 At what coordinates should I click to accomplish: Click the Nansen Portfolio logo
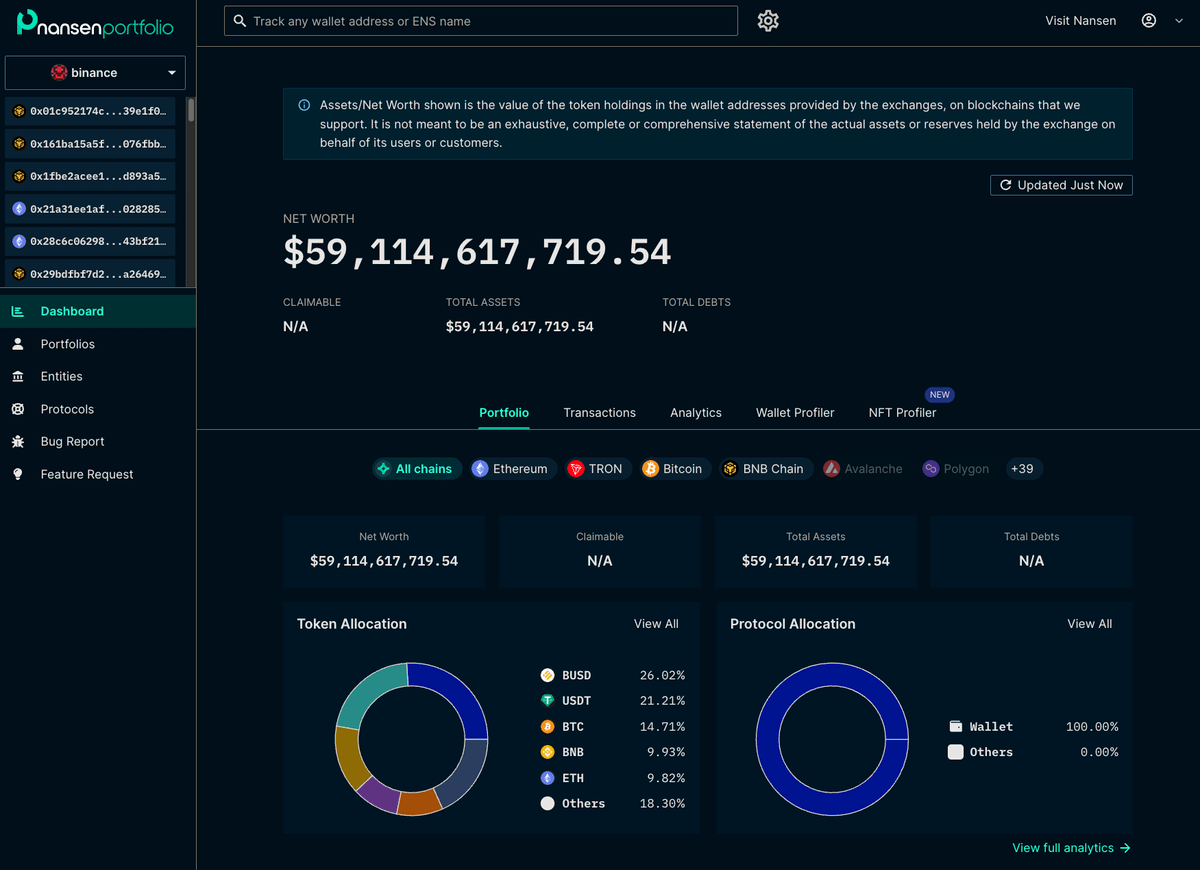tap(95, 24)
